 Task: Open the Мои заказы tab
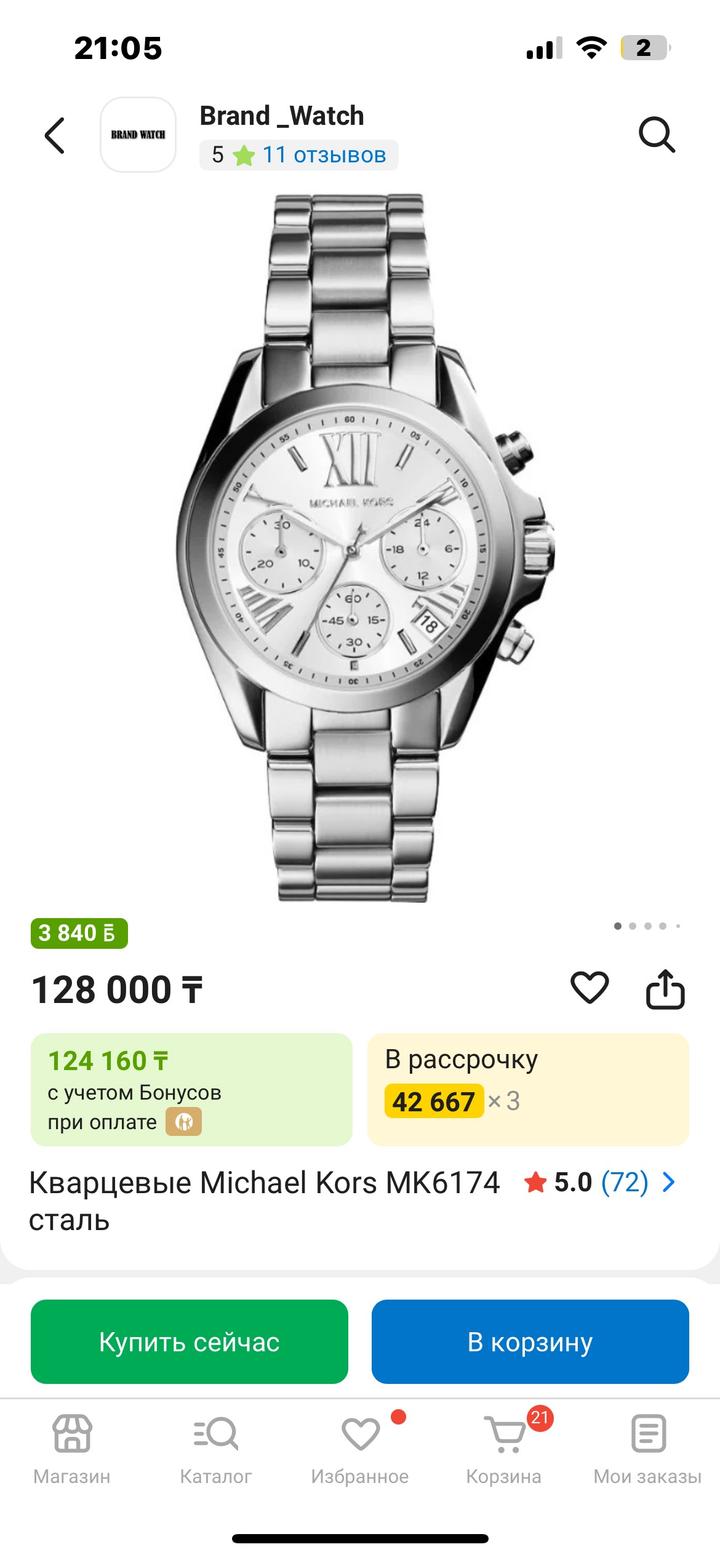(648, 1448)
